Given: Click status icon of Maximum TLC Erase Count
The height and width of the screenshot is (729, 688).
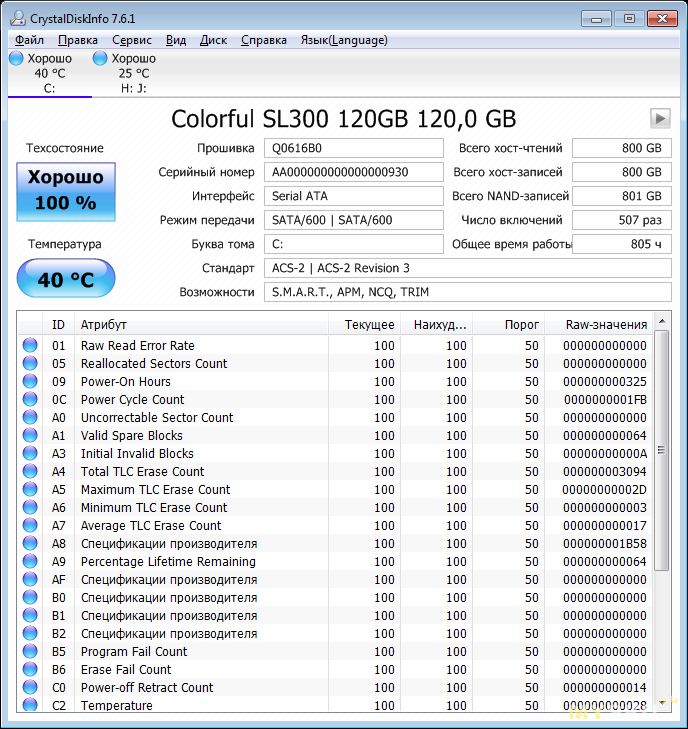Looking at the screenshot, I should click(x=30, y=490).
